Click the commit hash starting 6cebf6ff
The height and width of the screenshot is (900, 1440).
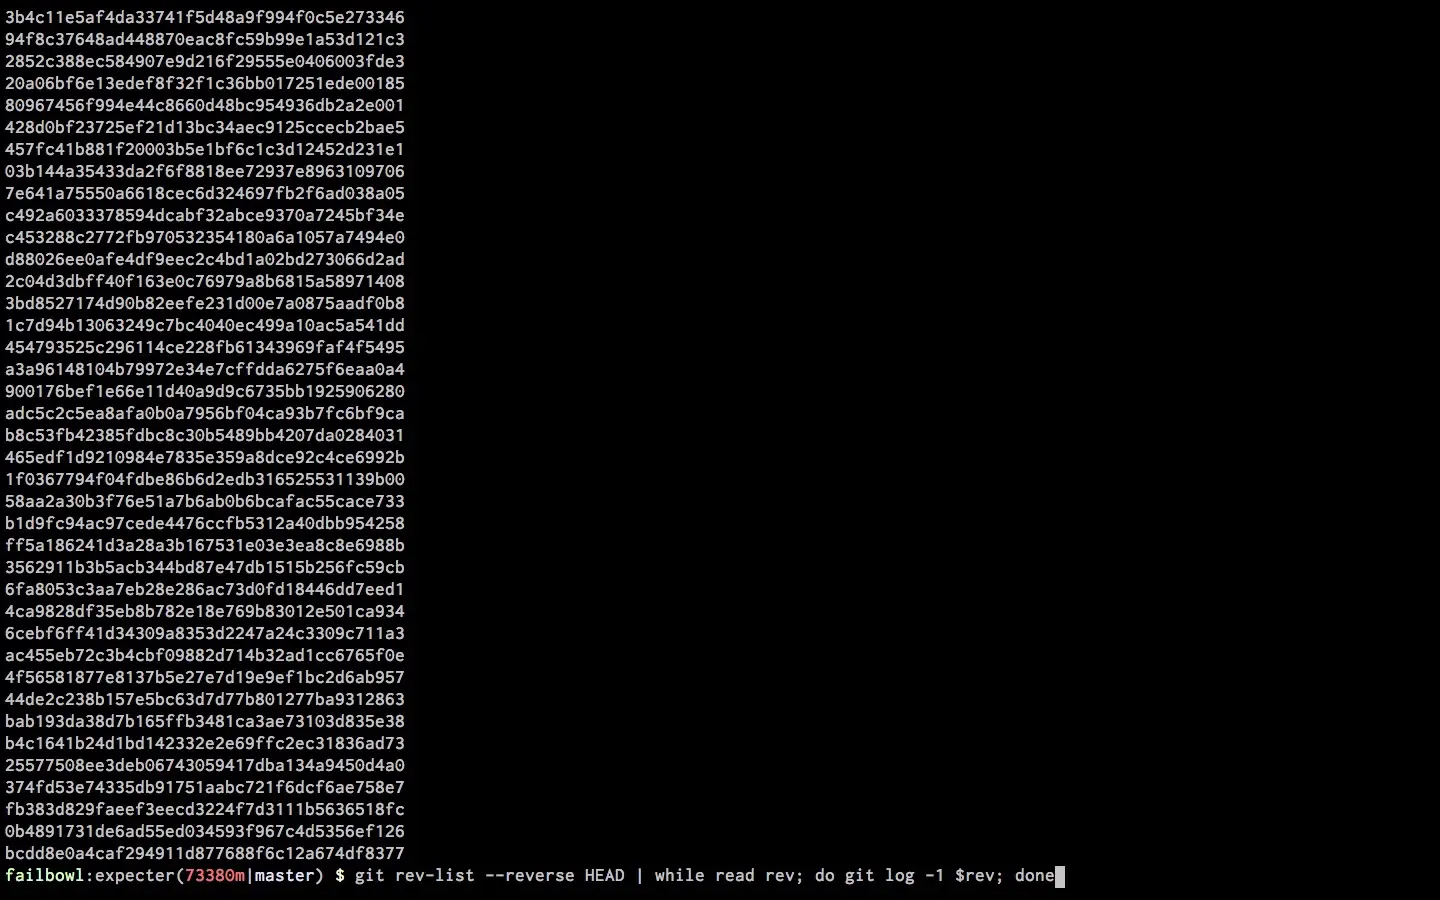click(x=205, y=633)
